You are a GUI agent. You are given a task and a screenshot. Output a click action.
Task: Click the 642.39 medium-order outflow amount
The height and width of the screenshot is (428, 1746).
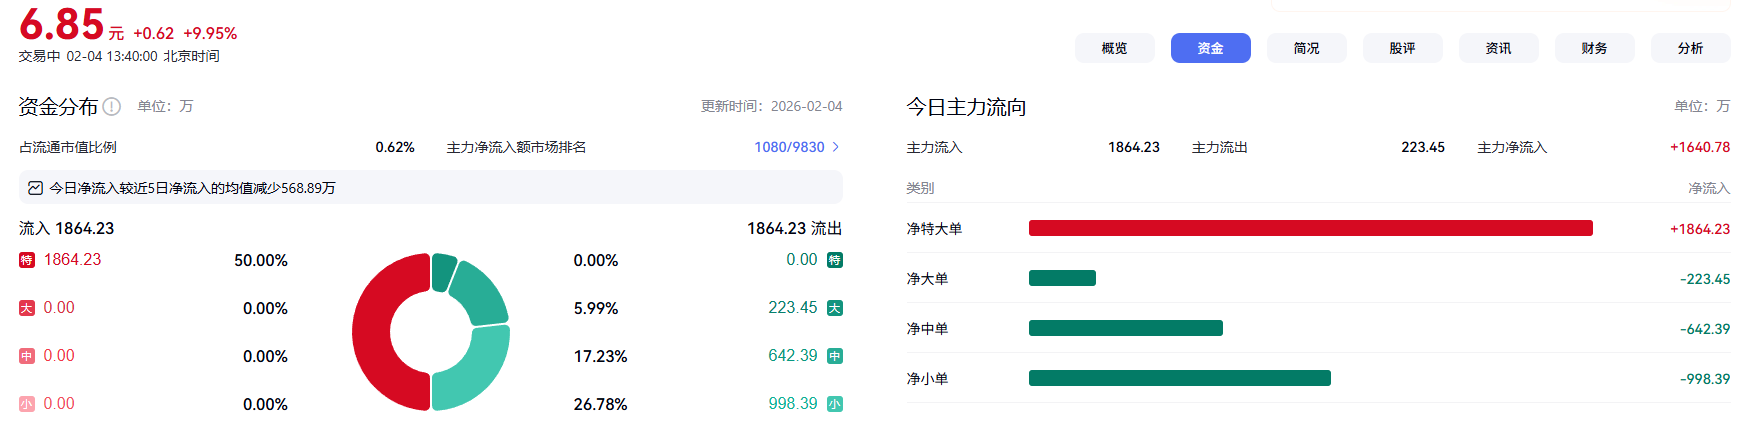click(x=793, y=356)
